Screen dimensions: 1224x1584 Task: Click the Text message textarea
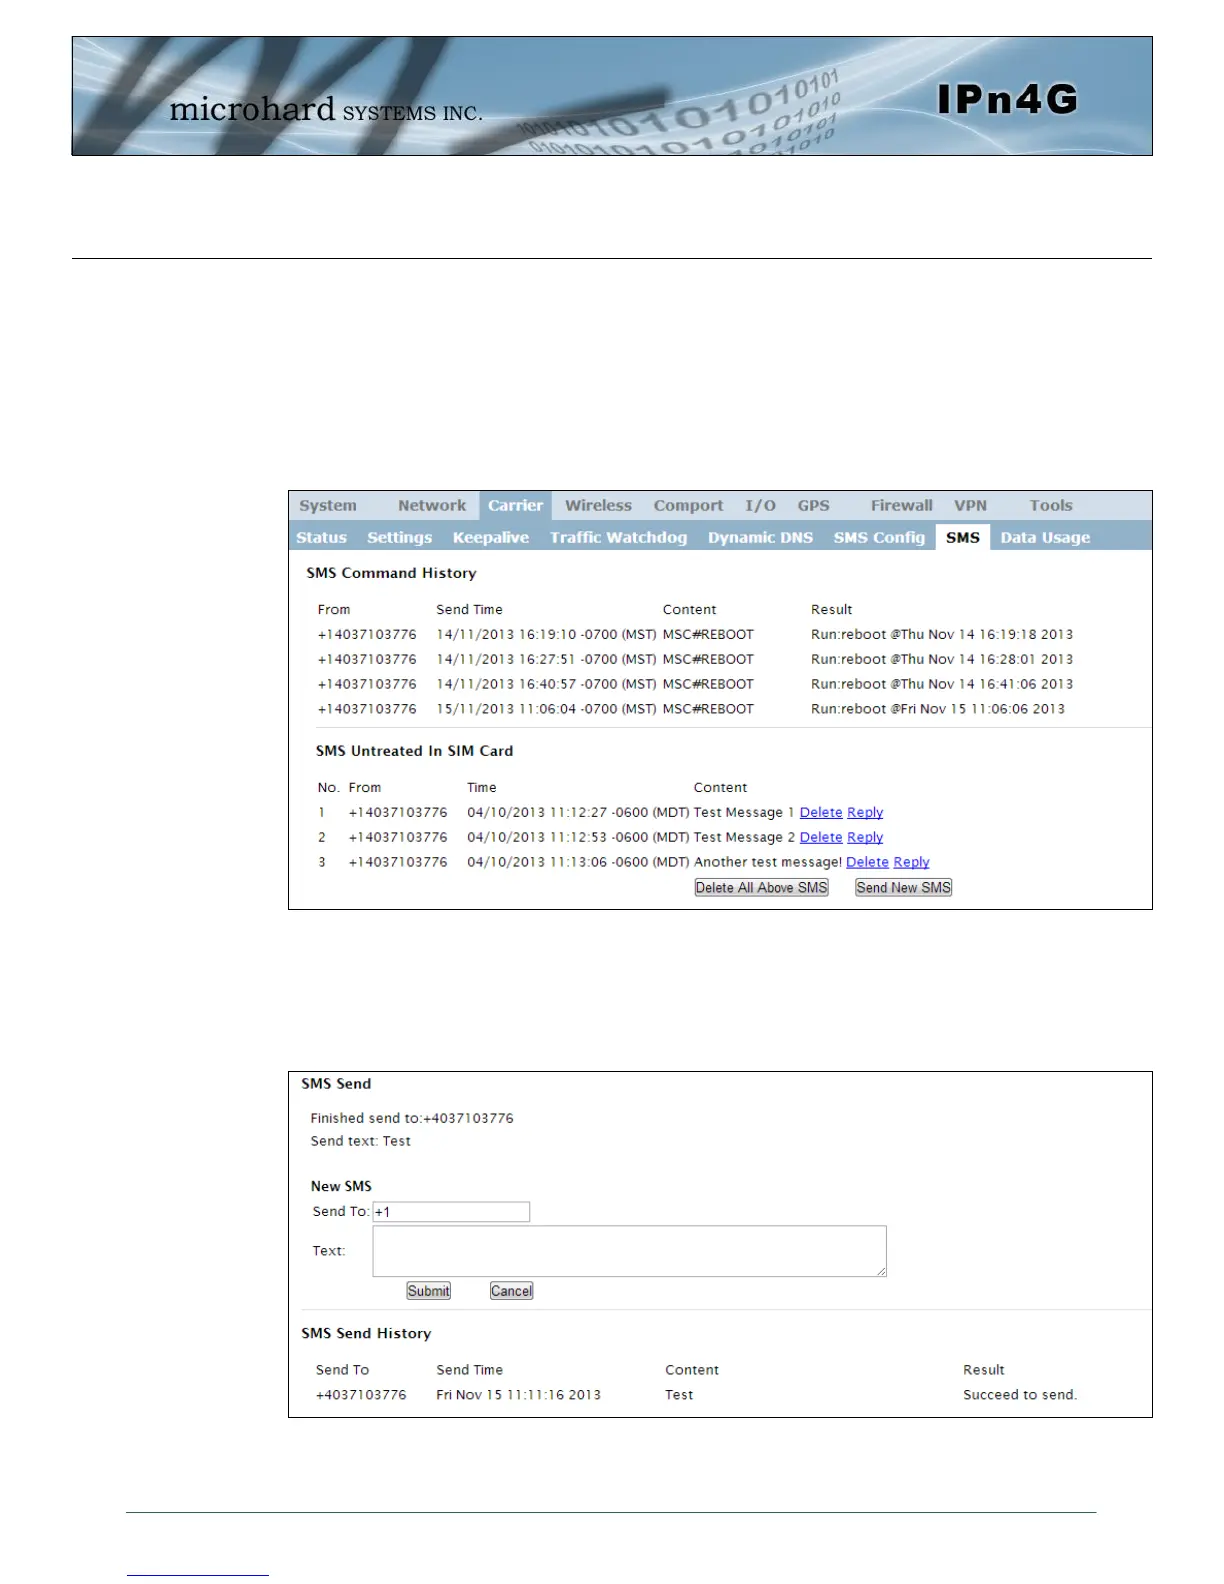coord(629,1251)
